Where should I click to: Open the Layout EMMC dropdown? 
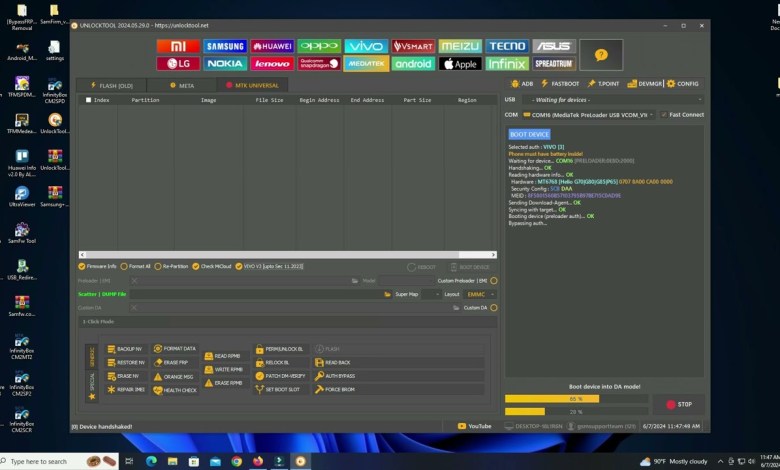click(x=480, y=294)
